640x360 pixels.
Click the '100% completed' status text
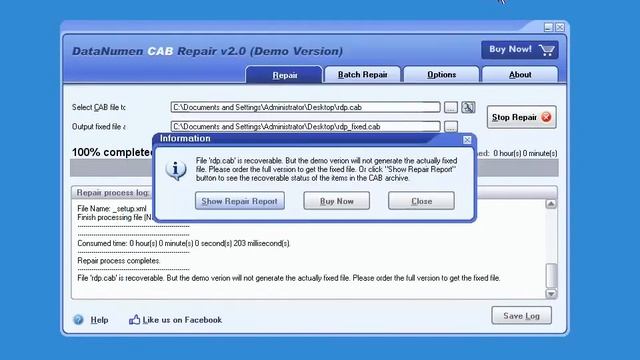pos(113,153)
